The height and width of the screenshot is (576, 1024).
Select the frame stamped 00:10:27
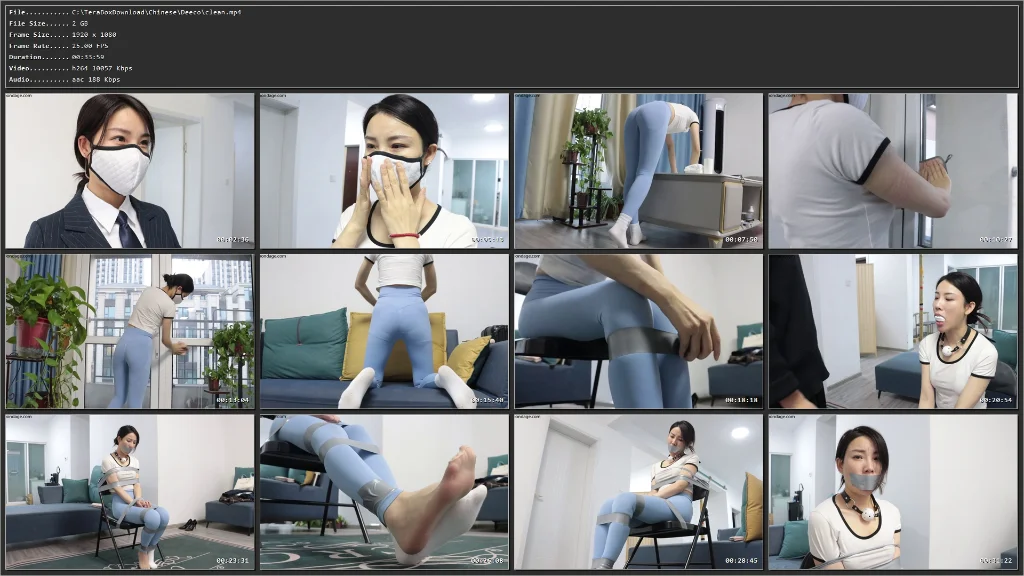[893, 170]
